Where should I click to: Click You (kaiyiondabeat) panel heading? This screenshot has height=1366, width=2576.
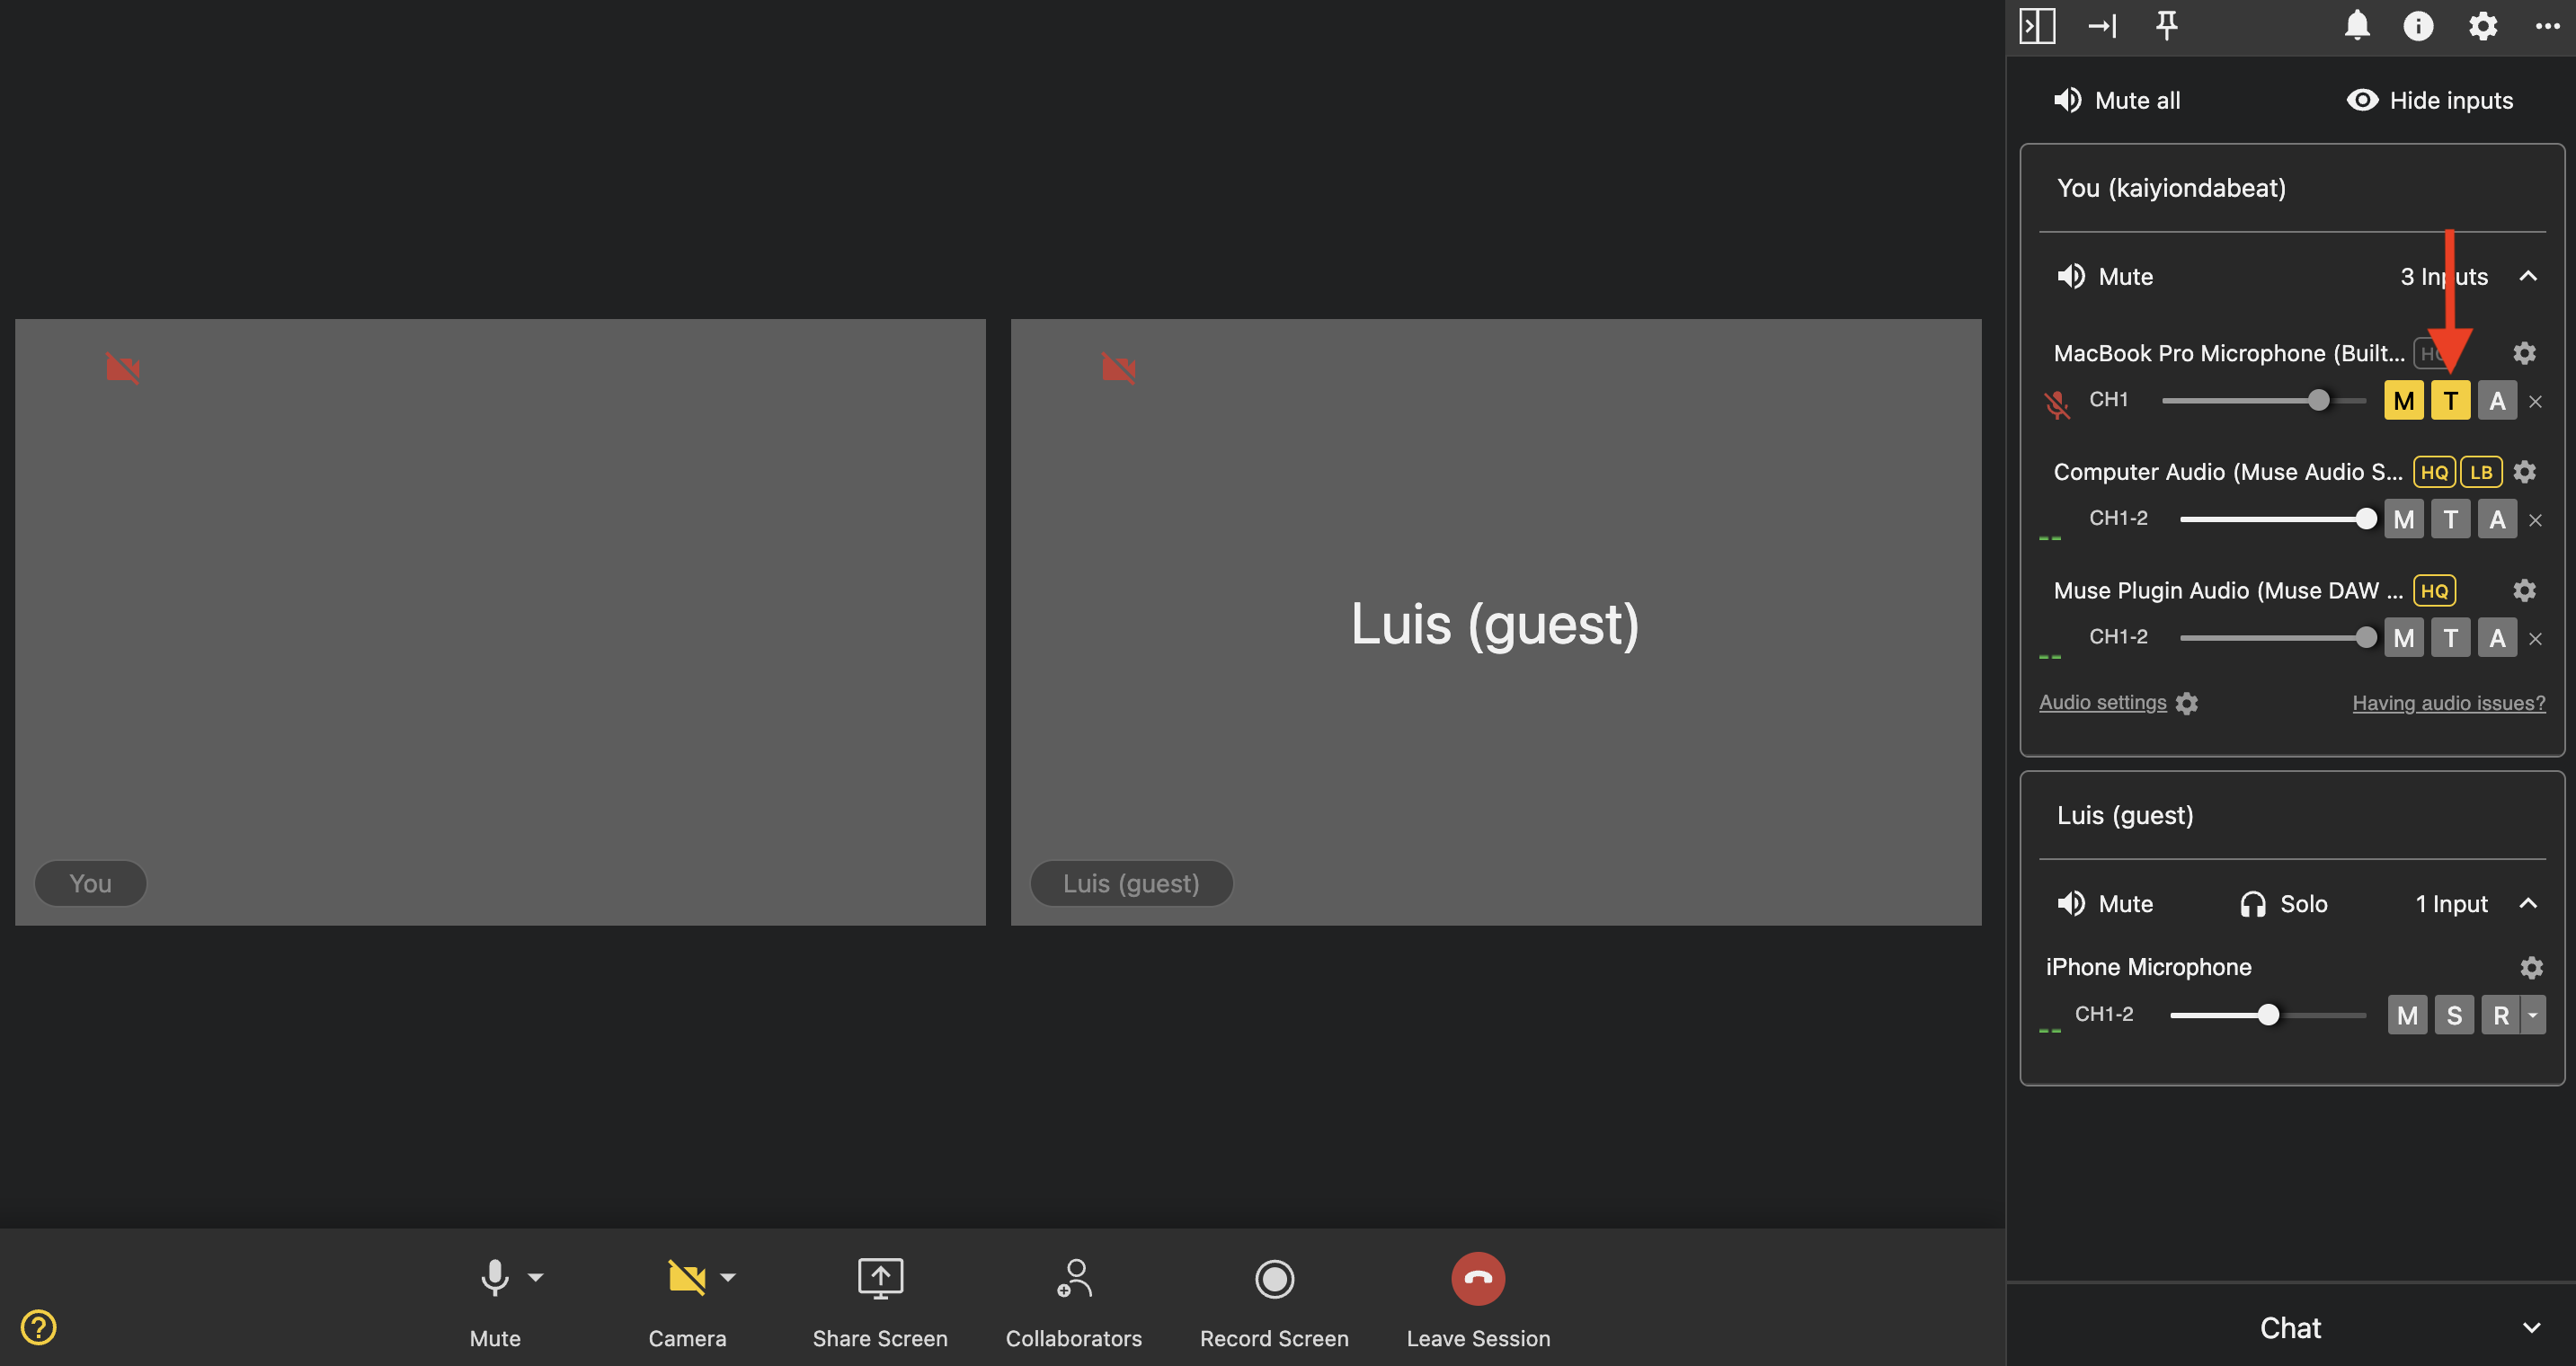tap(2171, 188)
